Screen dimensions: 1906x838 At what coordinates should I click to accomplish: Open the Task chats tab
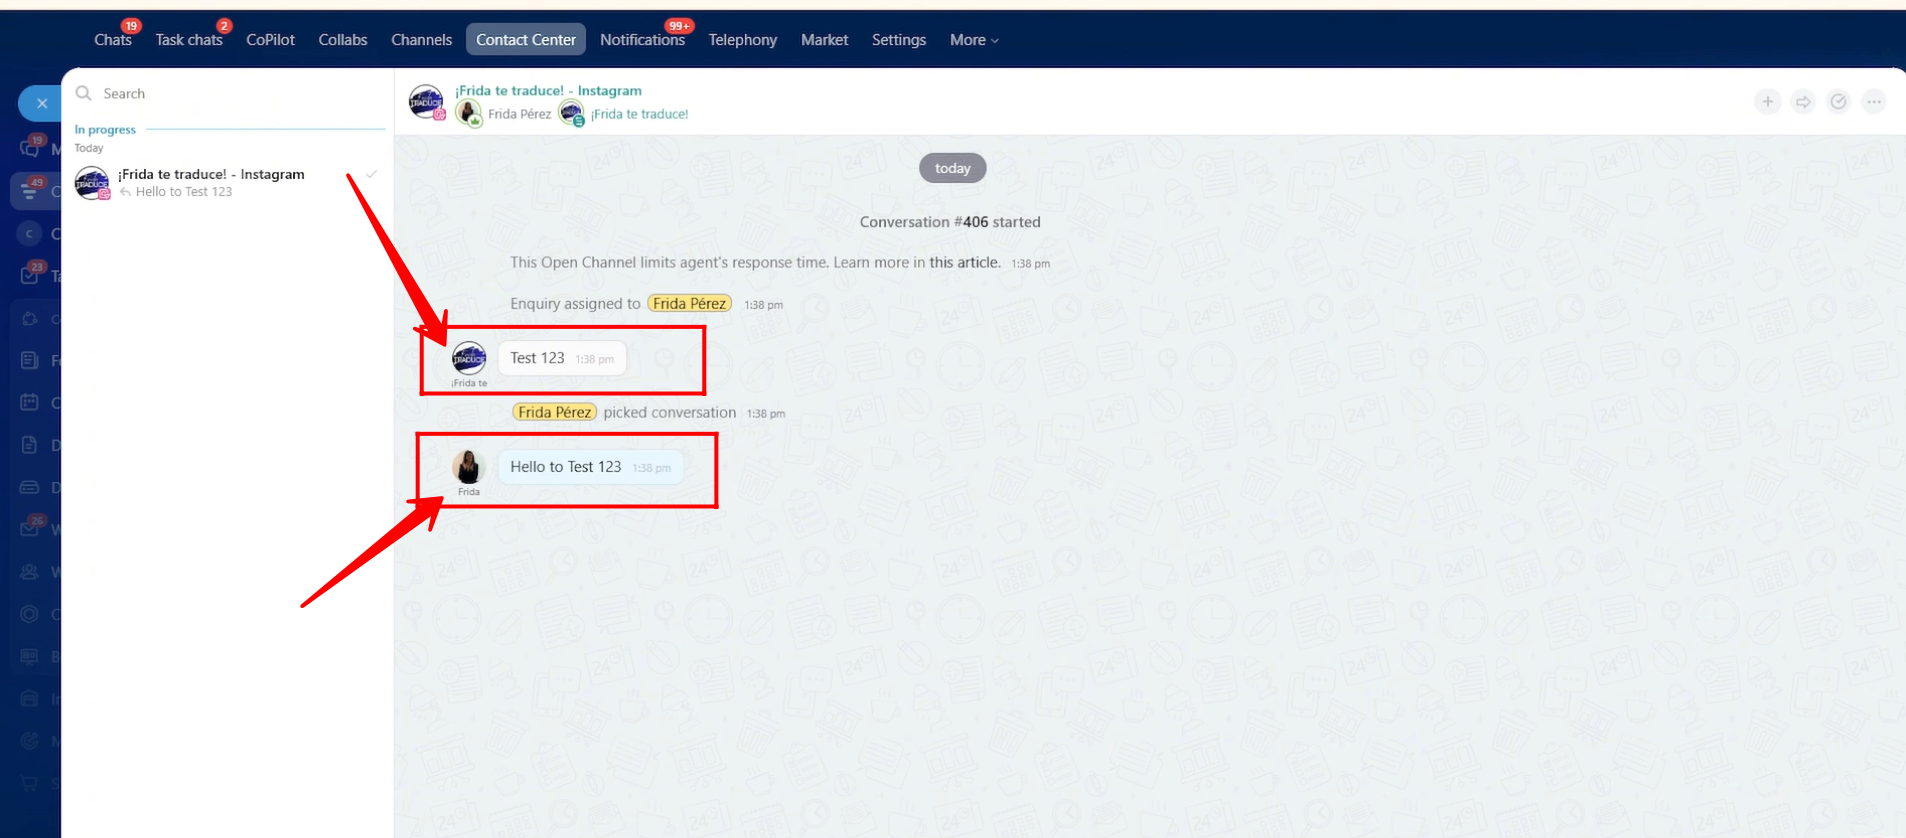point(188,40)
